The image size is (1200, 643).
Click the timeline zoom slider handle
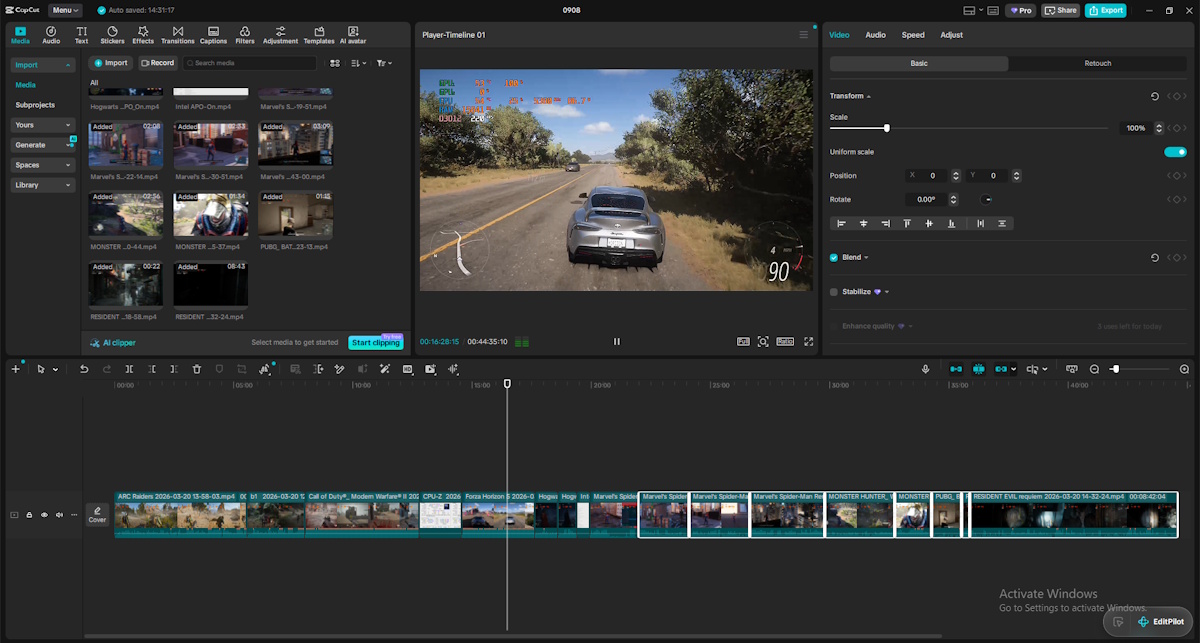coord(1115,369)
